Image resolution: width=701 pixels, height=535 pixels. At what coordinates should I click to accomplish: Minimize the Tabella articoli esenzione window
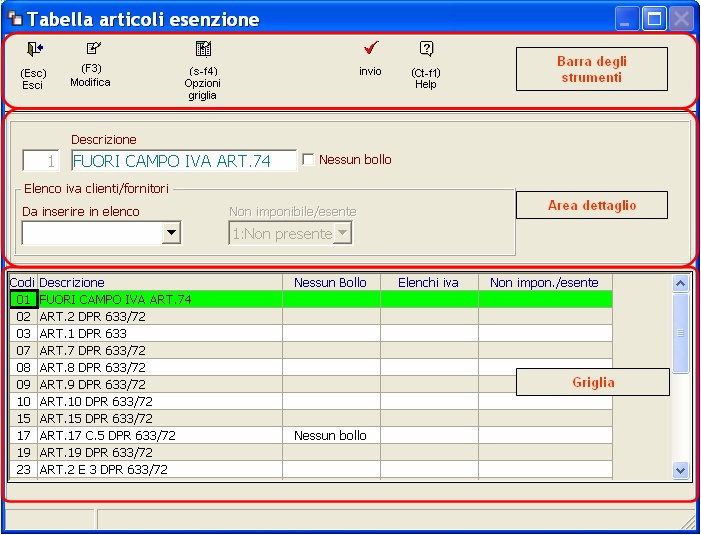pos(626,19)
